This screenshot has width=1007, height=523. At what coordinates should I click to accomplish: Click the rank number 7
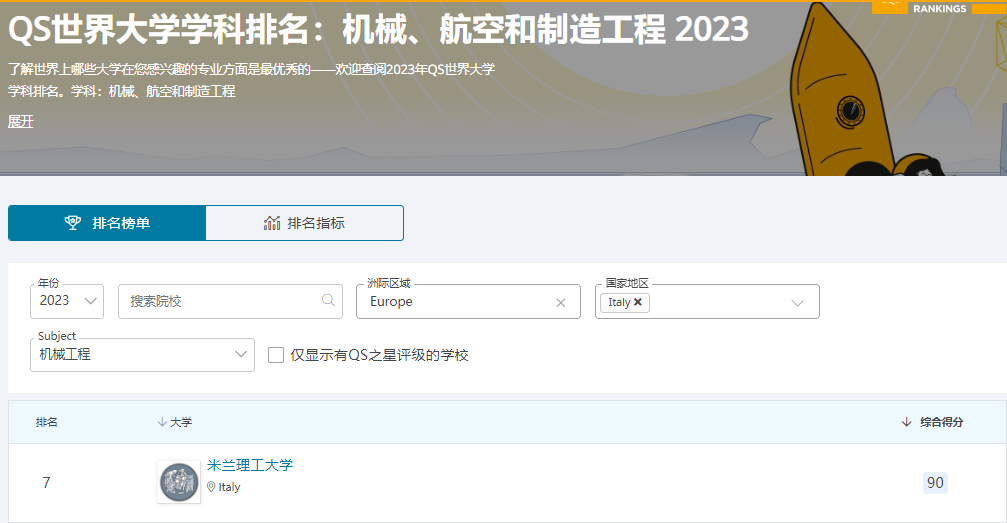click(x=46, y=483)
